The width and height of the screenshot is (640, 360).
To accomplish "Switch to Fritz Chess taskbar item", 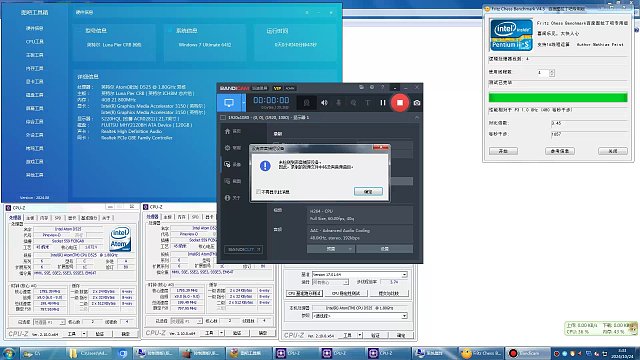I will [481, 353].
